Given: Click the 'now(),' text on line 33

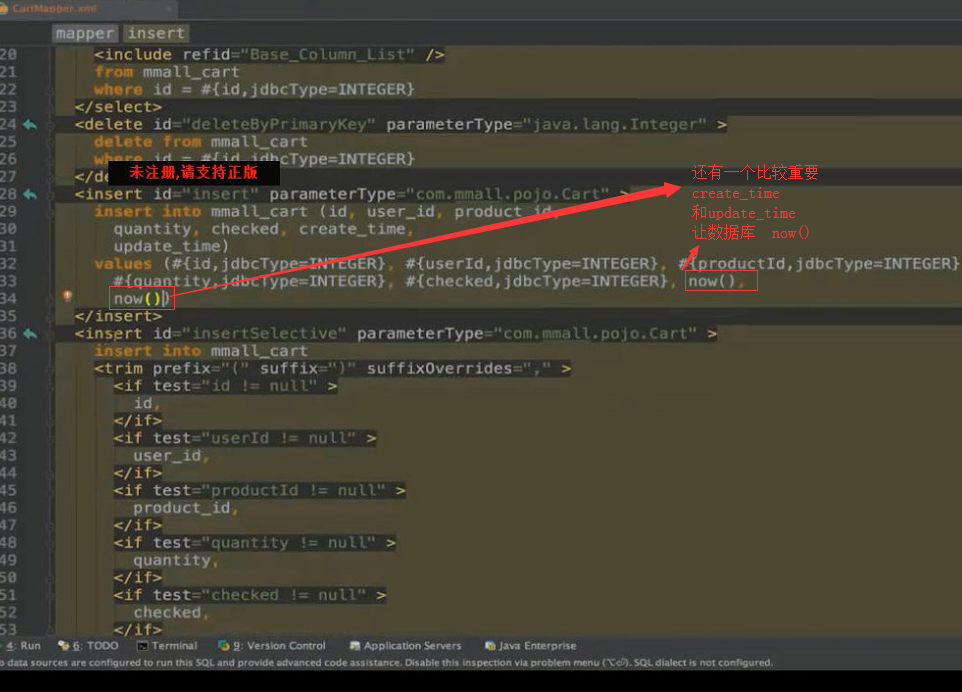Looking at the screenshot, I should 717,282.
